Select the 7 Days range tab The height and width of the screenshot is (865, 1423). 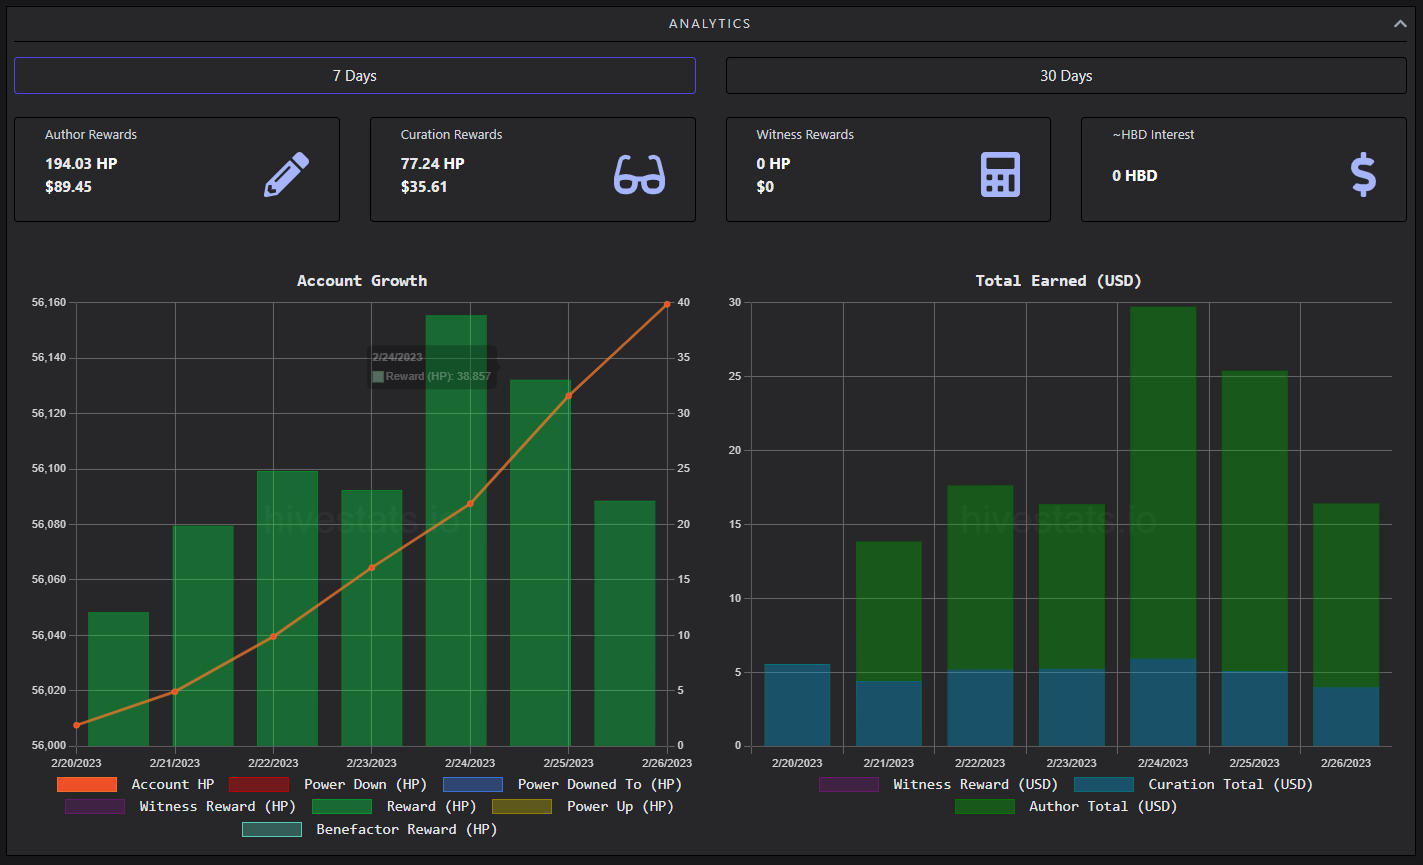pyautogui.click(x=355, y=76)
